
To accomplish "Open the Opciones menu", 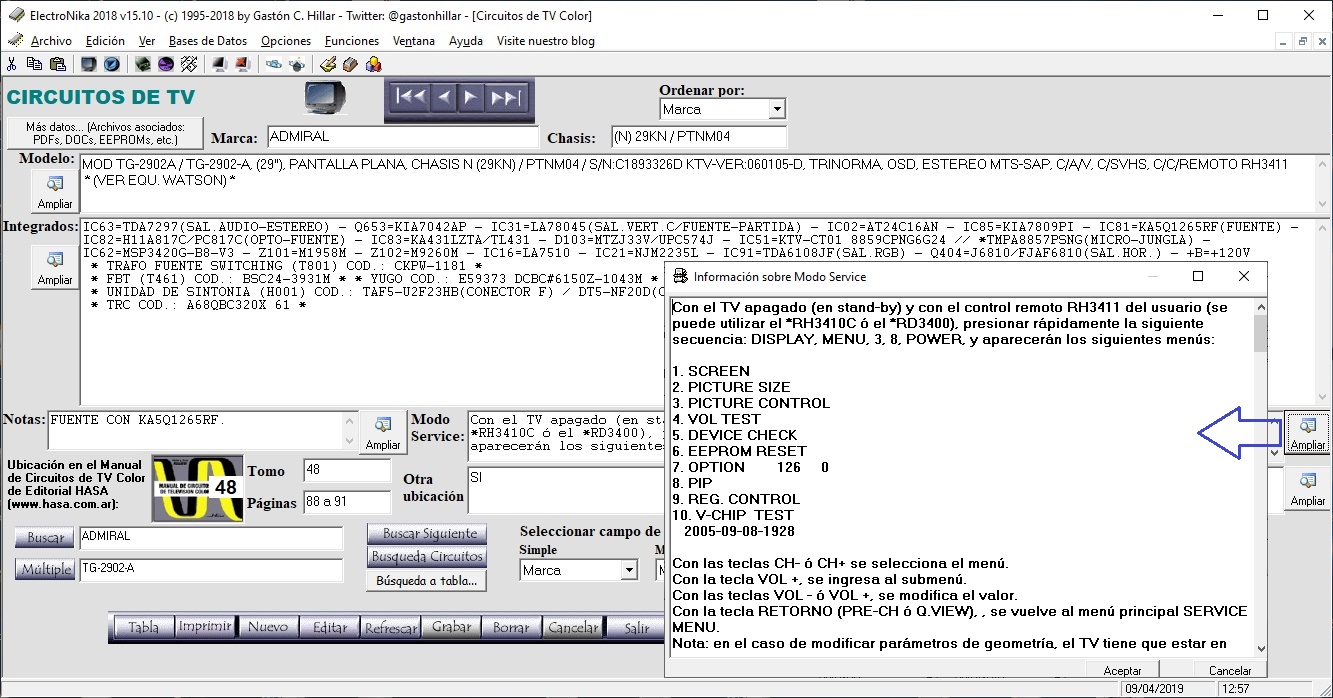I will pyautogui.click(x=286, y=41).
